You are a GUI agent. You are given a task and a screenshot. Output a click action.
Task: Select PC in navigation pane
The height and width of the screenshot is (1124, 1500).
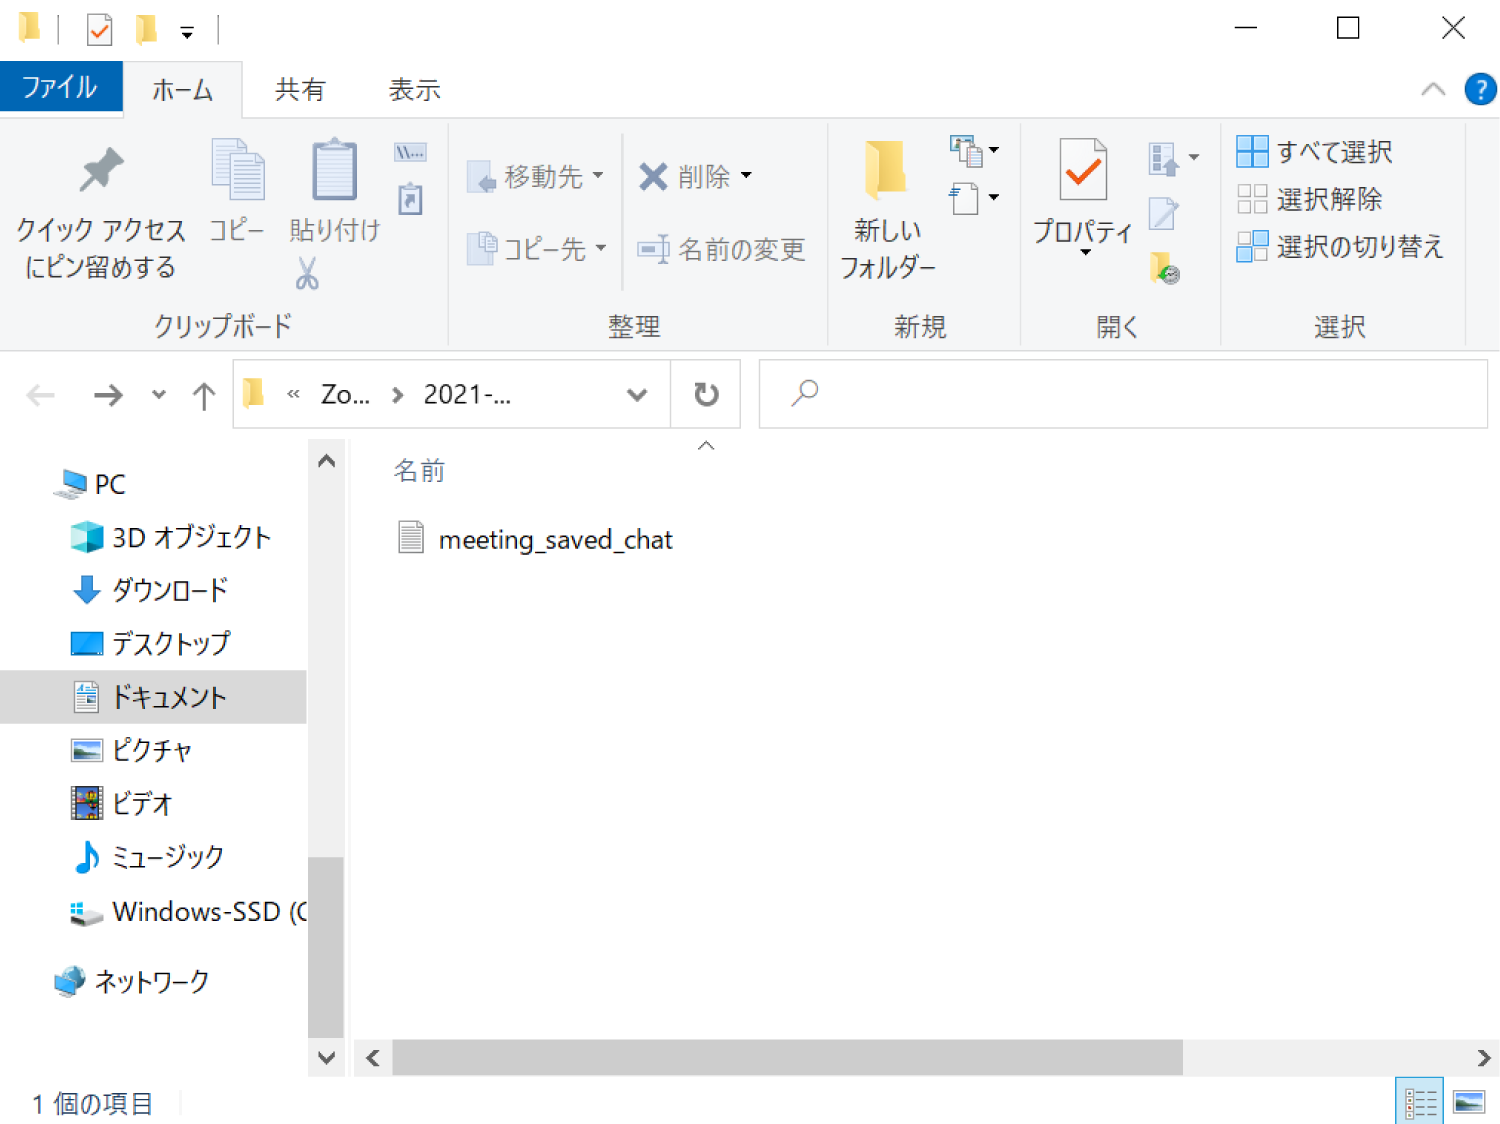point(92,484)
